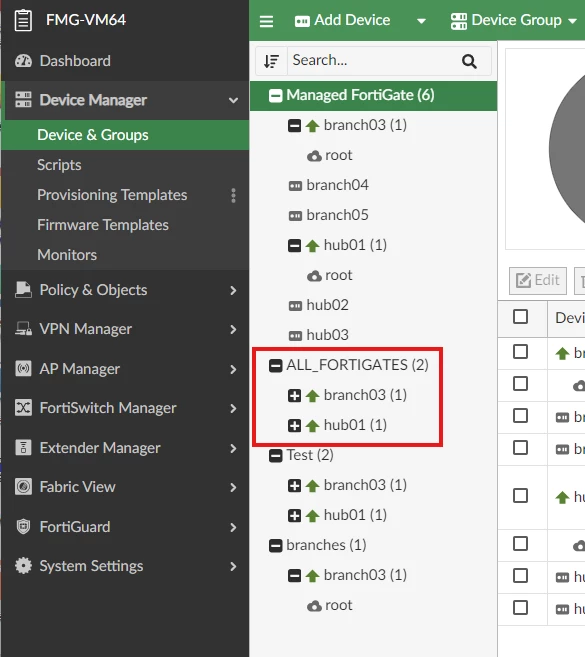Viewport: 585px width, 657px height.
Task: Click the Edit button
Action: 538,281
